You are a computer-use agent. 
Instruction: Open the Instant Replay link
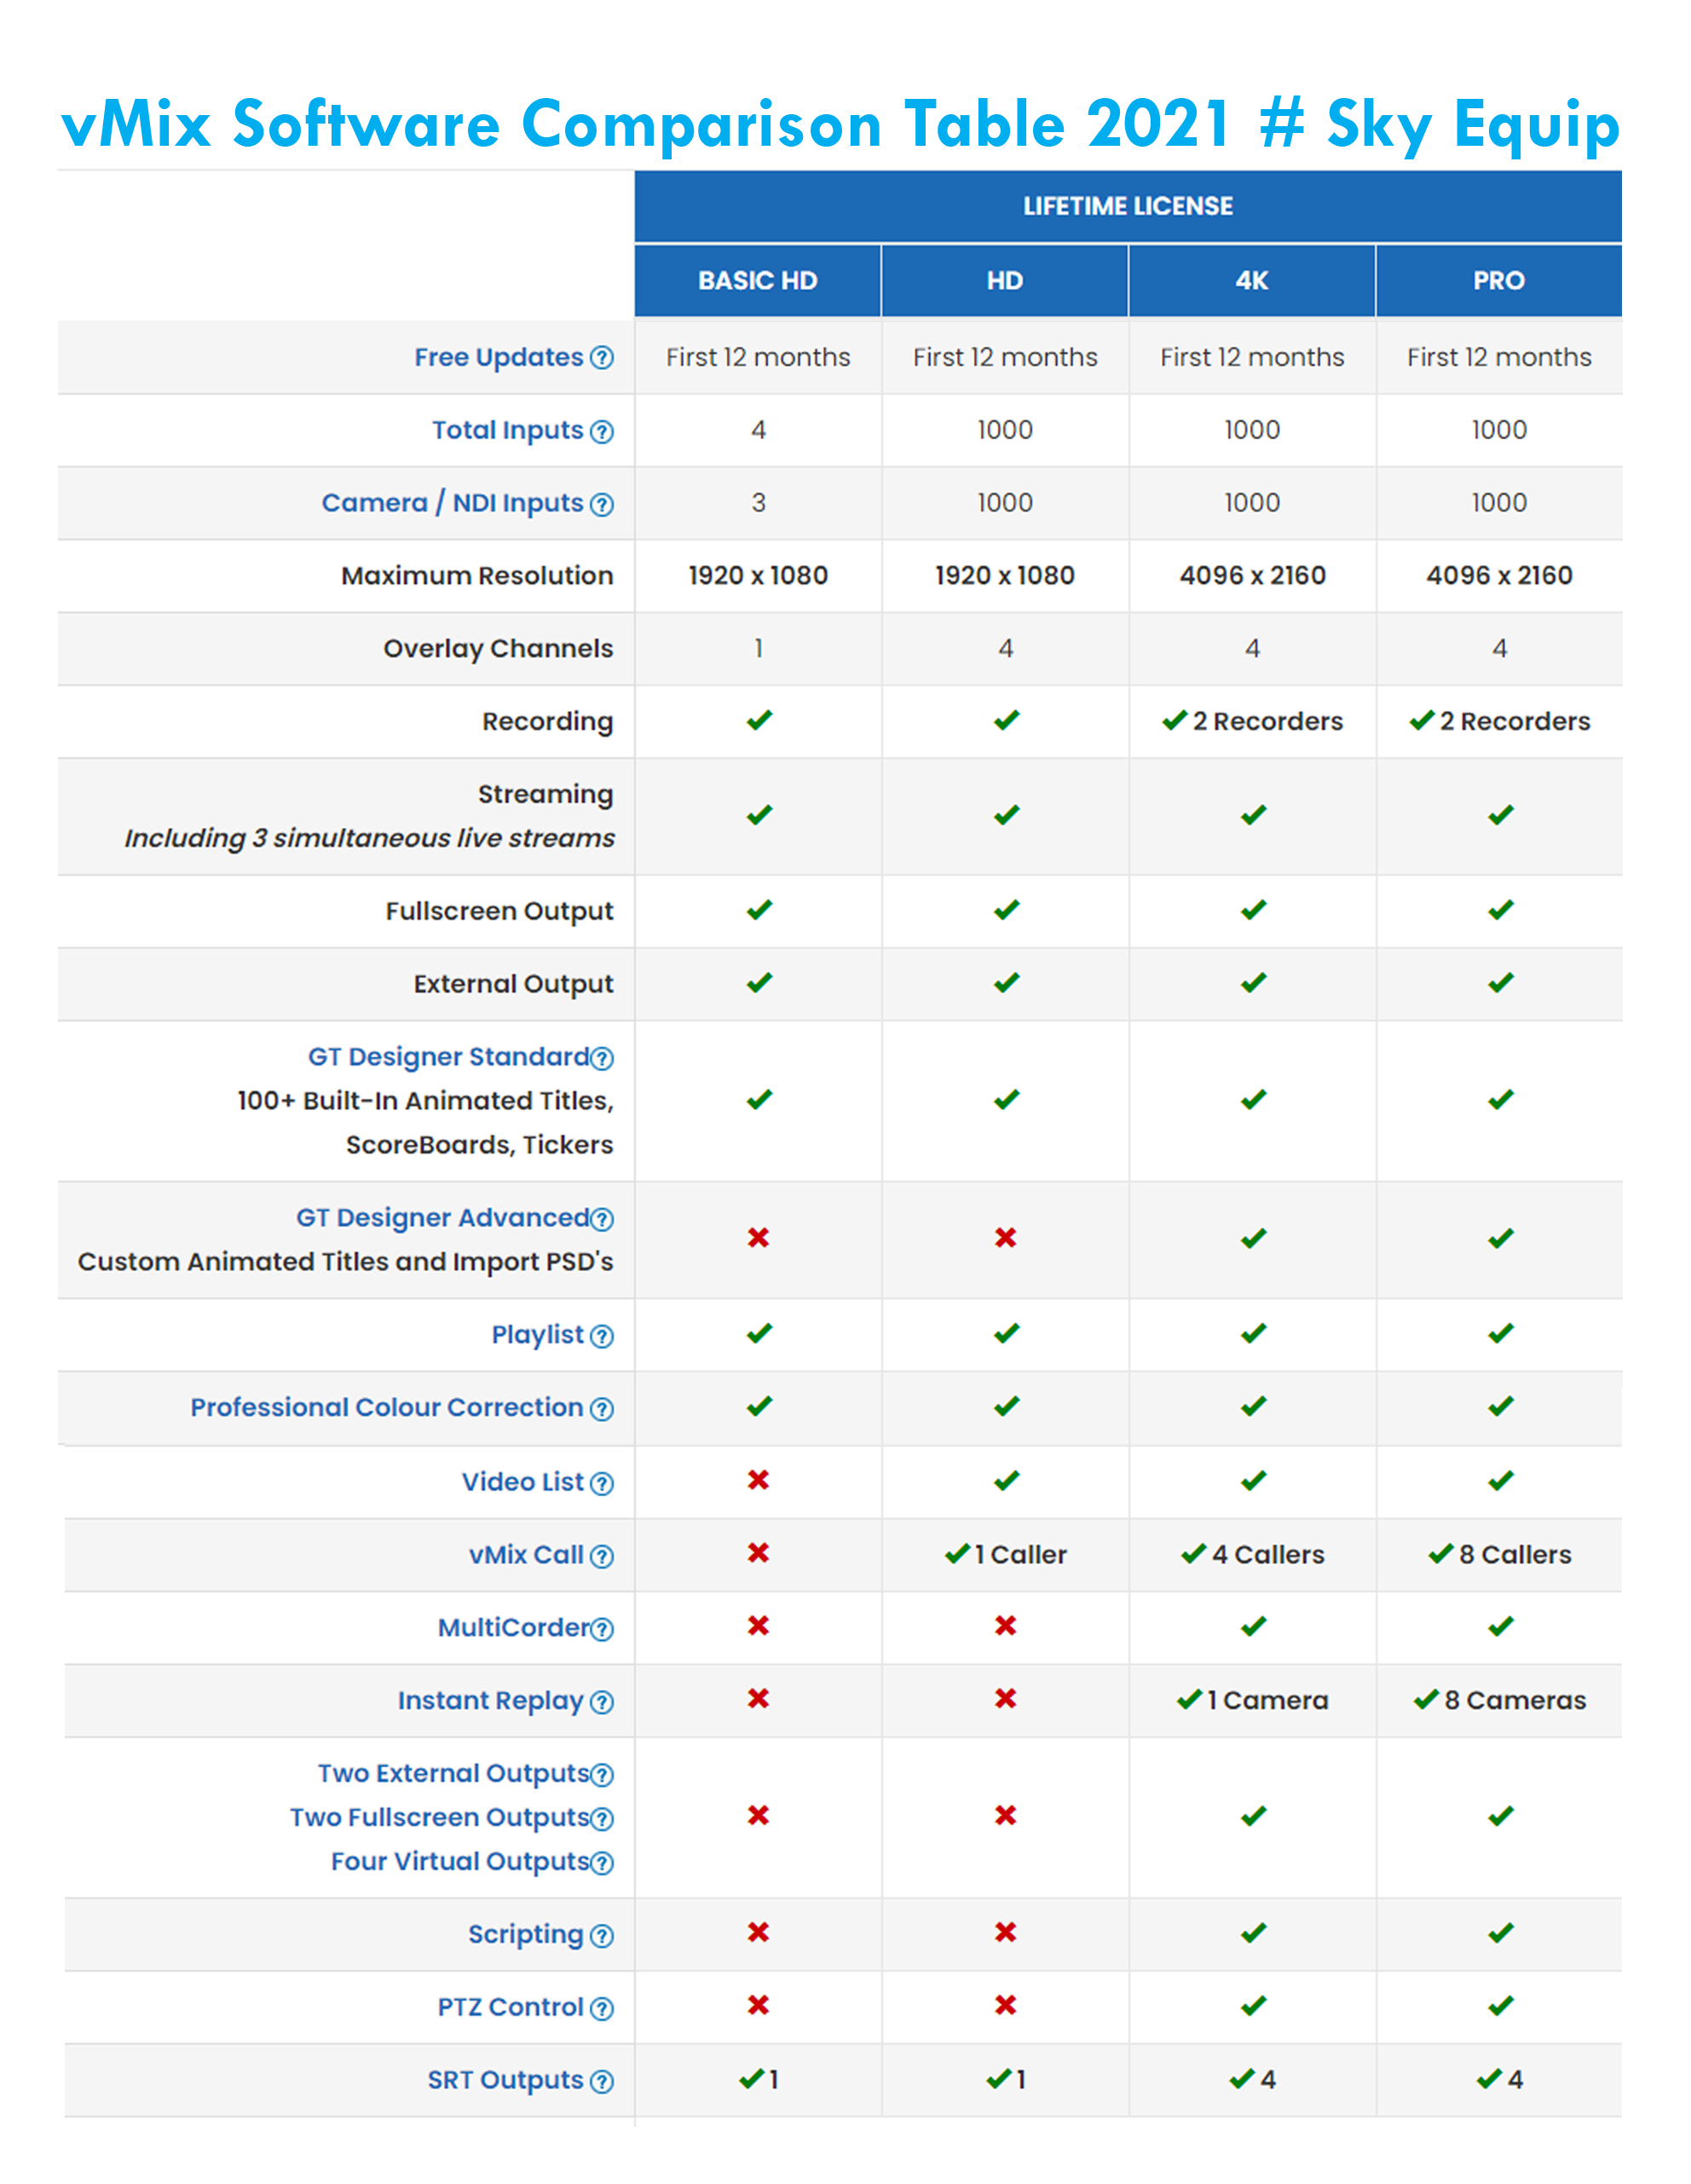coord(490,1701)
